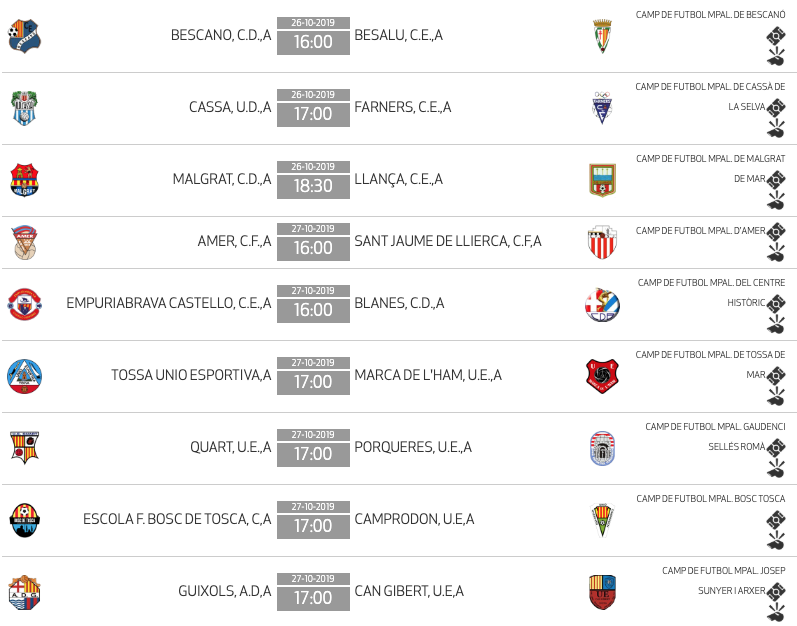The height and width of the screenshot is (626, 797).
Task: Click the Farners C.E. away team crest
Action: [601, 108]
